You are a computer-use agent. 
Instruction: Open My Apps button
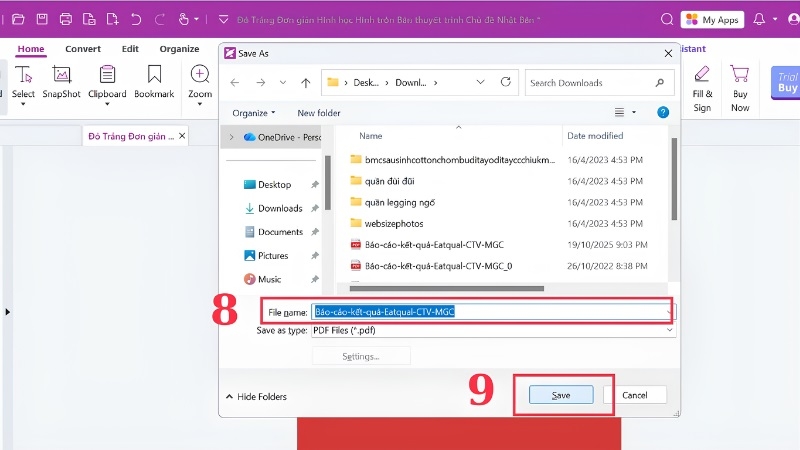(712, 19)
